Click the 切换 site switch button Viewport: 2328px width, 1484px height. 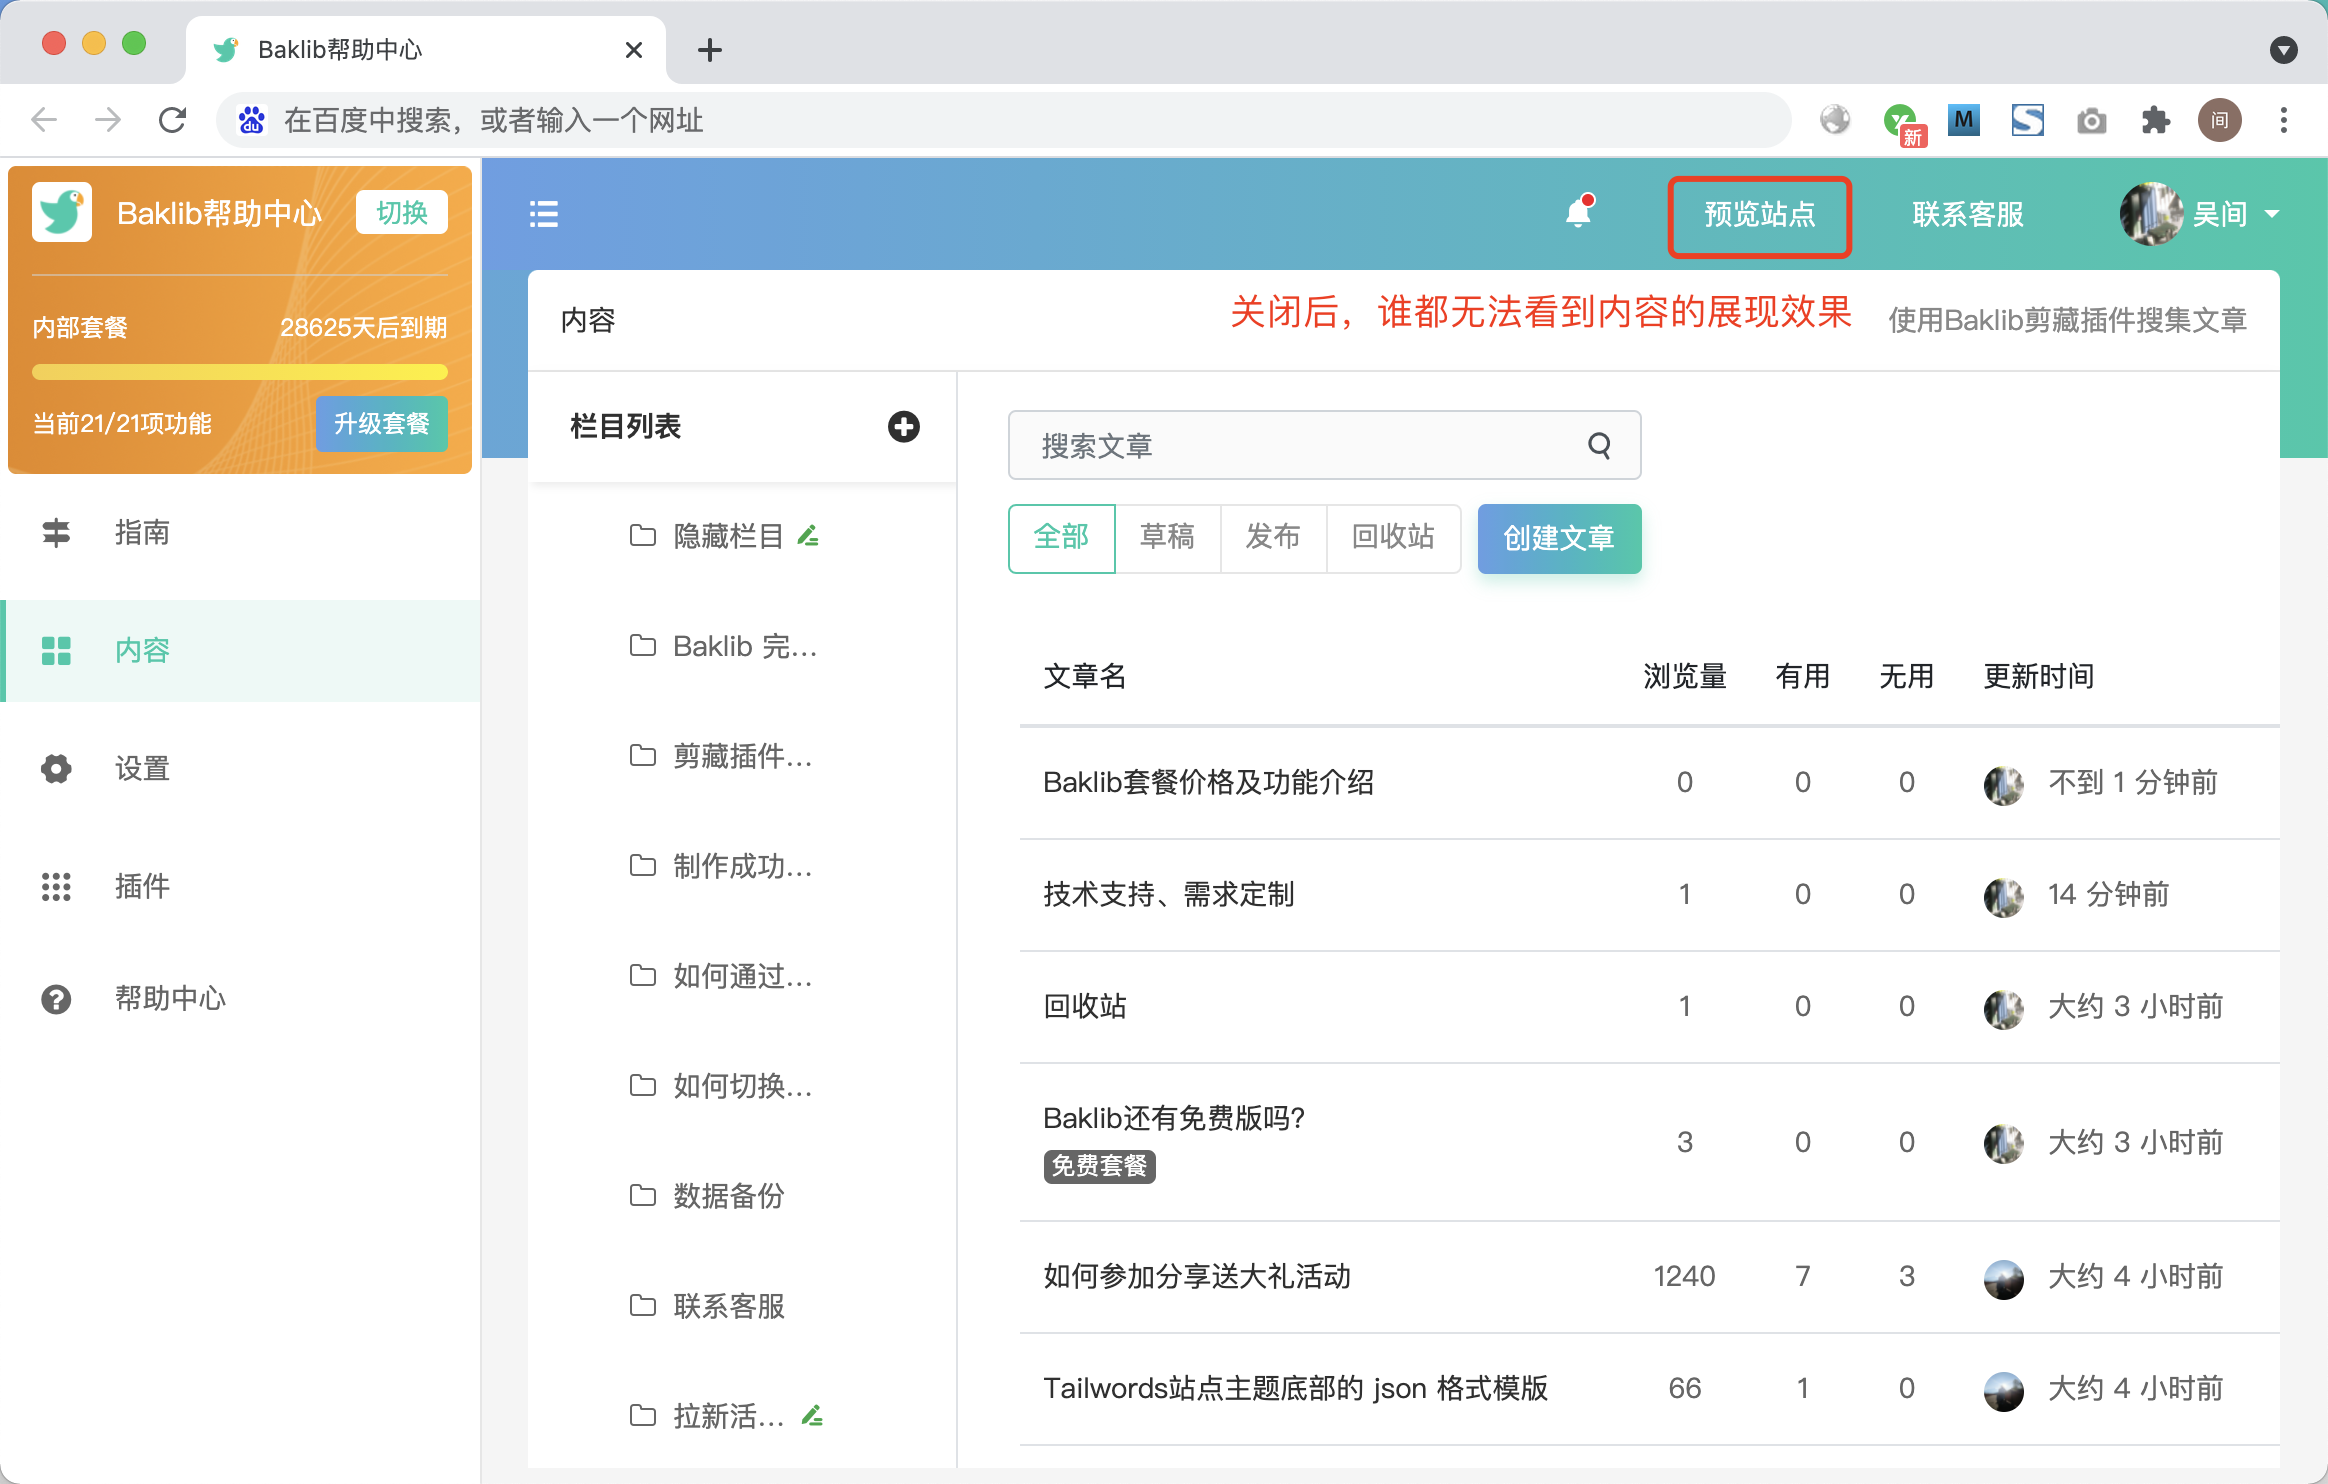tap(402, 213)
